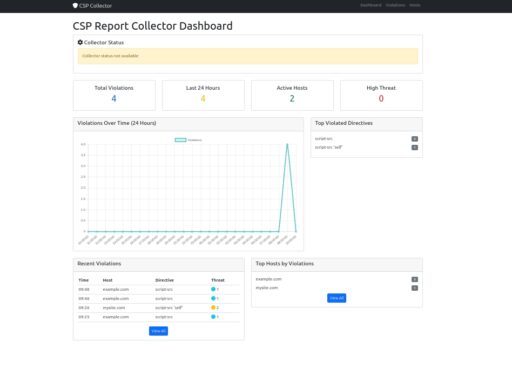Click the Time column header
Image resolution: width=512 pixels, height=381 pixels.
(x=83, y=280)
